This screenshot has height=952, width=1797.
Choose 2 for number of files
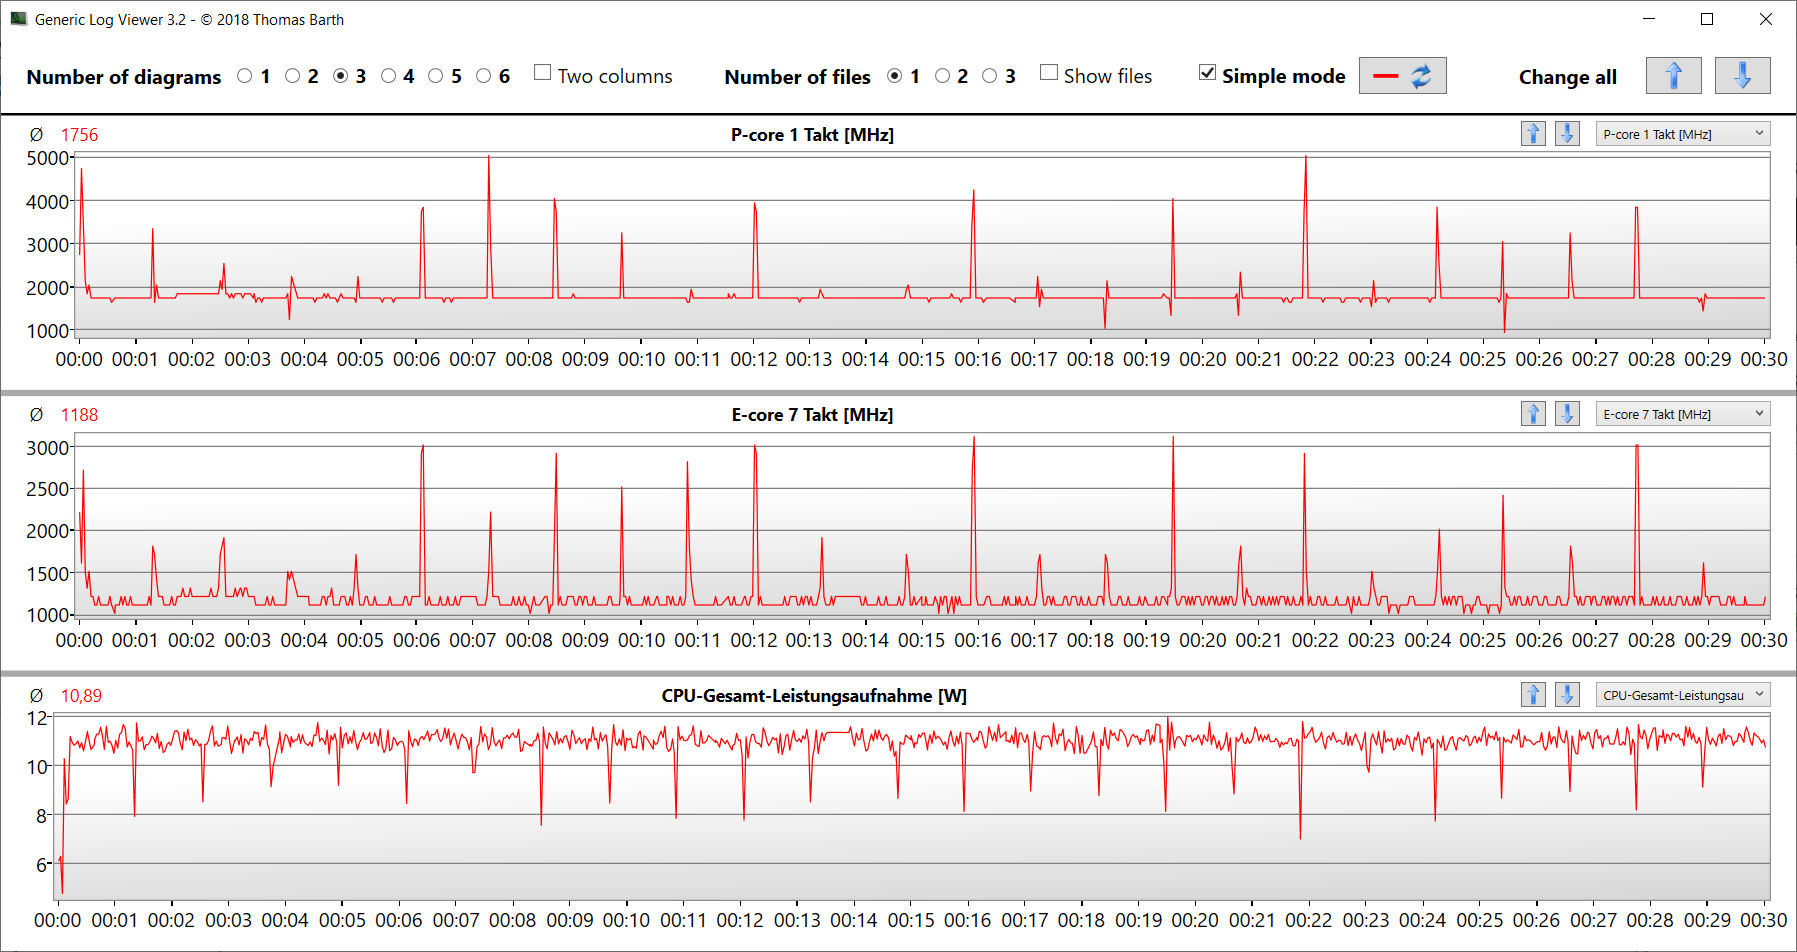942,76
